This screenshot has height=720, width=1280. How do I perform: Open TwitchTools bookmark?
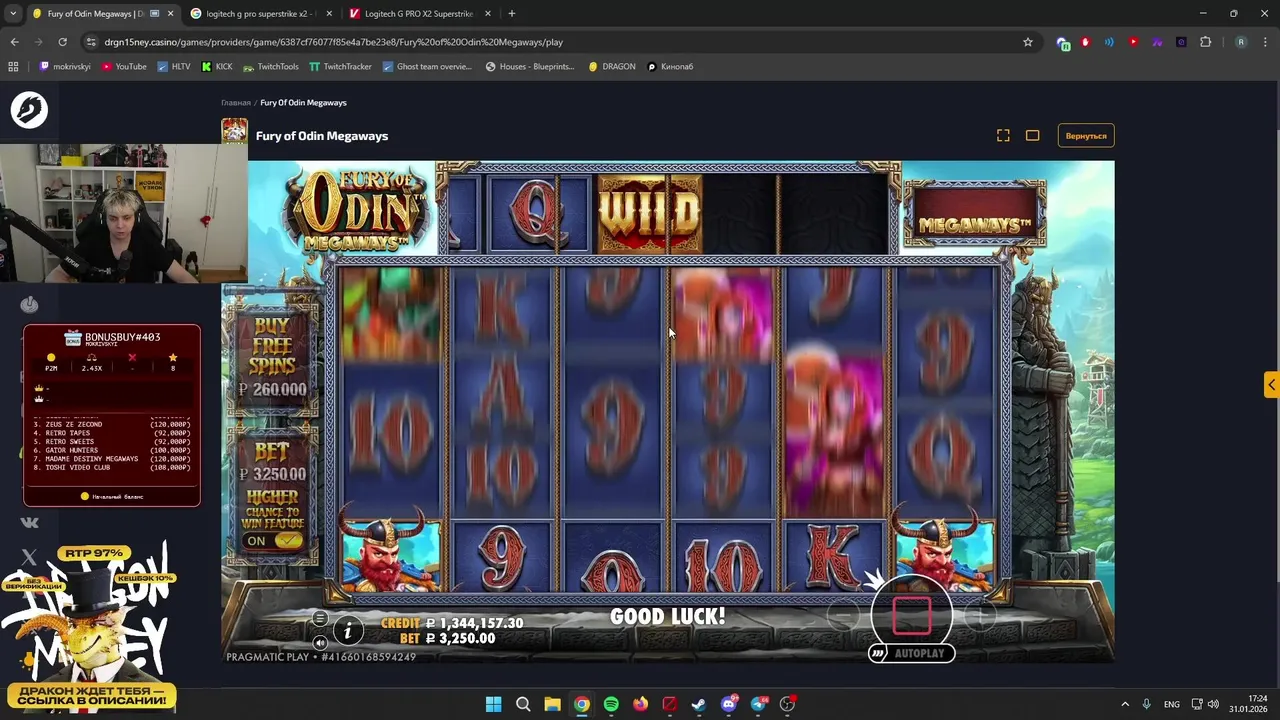point(271,67)
